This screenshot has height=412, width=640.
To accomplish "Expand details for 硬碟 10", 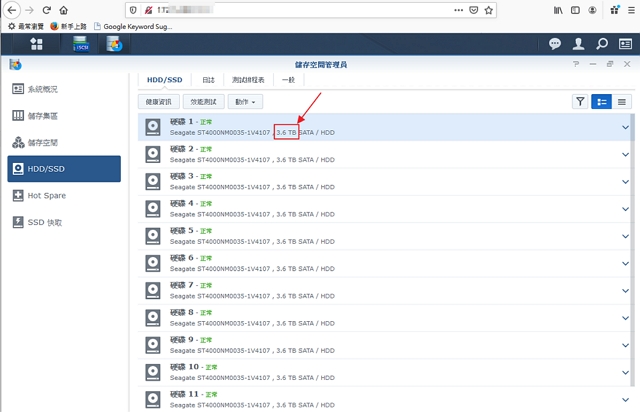I will pos(625,372).
